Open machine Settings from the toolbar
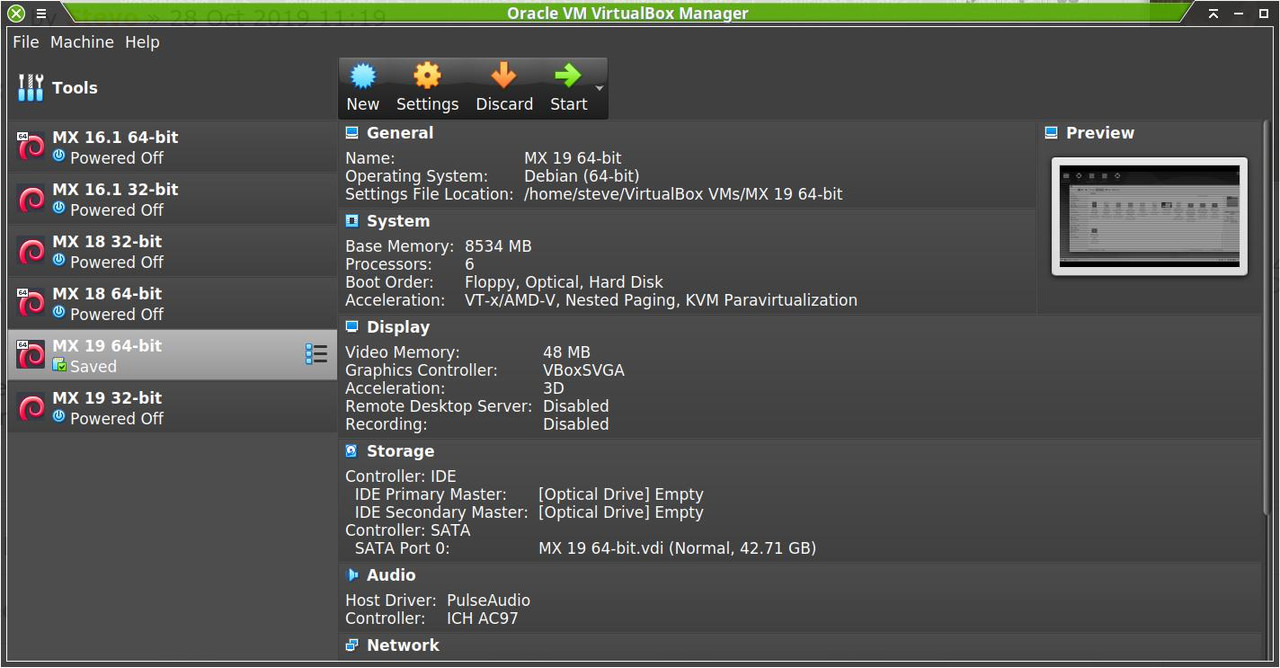The width and height of the screenshot is (1280, 668). [x=427, y=76]
